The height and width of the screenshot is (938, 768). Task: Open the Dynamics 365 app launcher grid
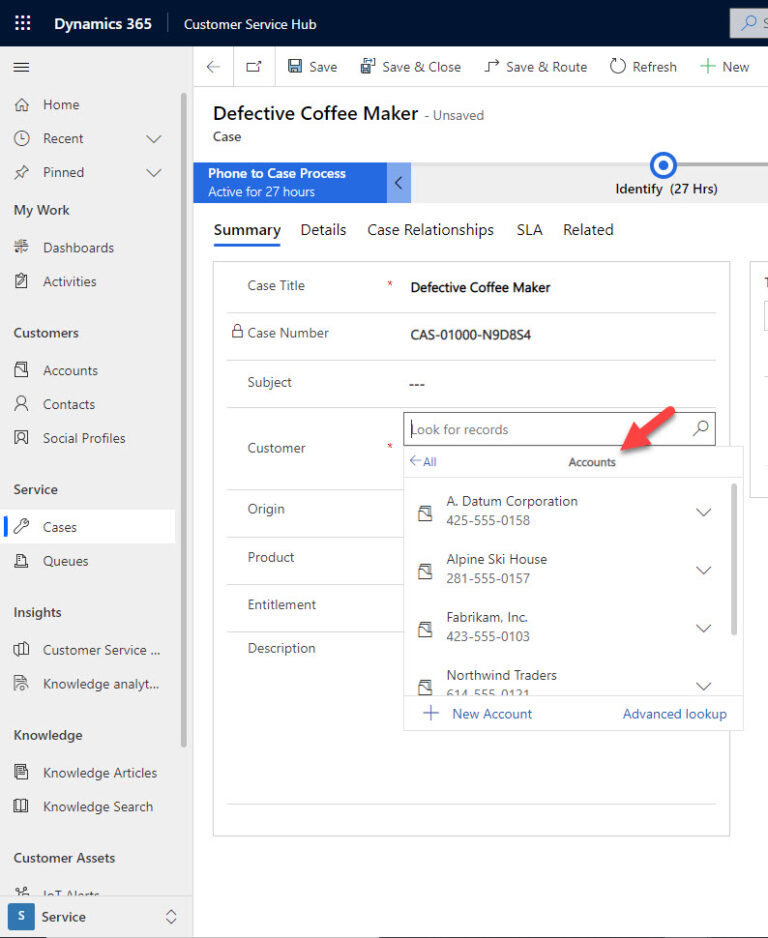tap(23, 23)
